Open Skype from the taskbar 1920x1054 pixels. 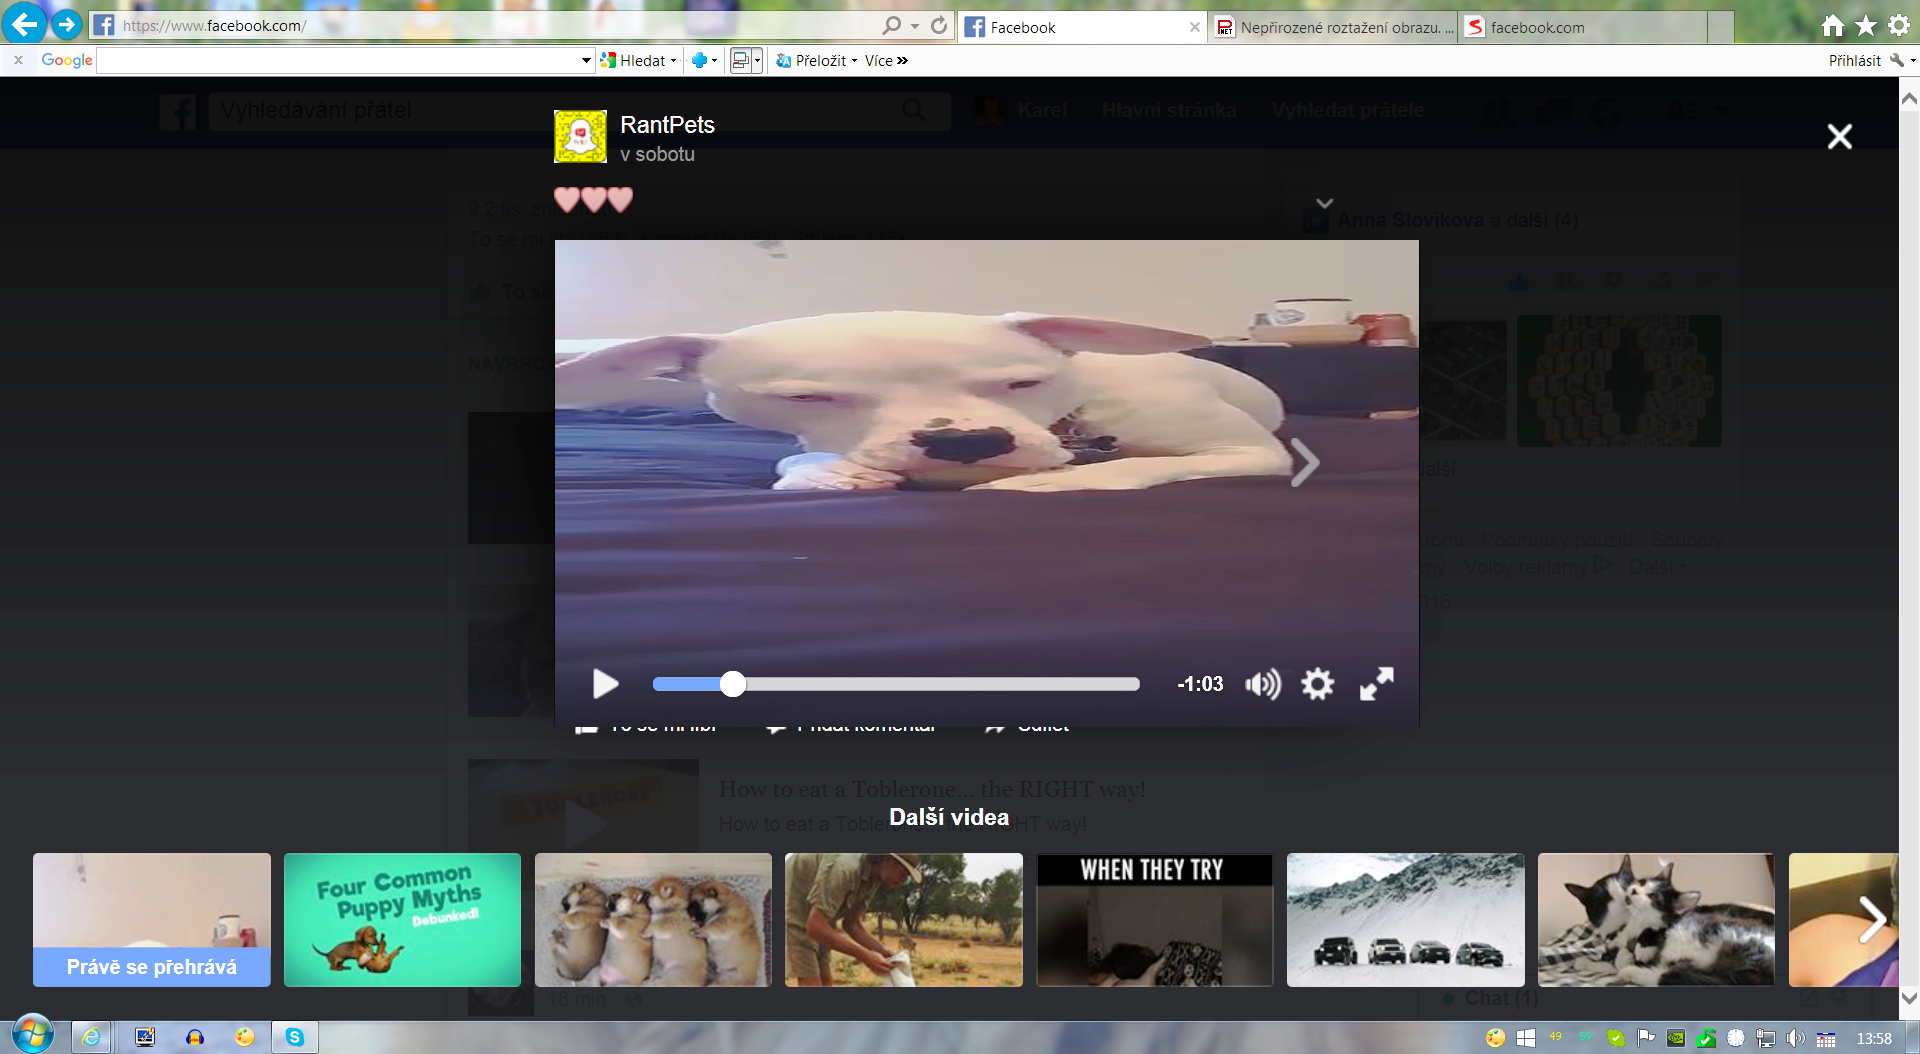pyautogui.click(x=295, y=1037)
